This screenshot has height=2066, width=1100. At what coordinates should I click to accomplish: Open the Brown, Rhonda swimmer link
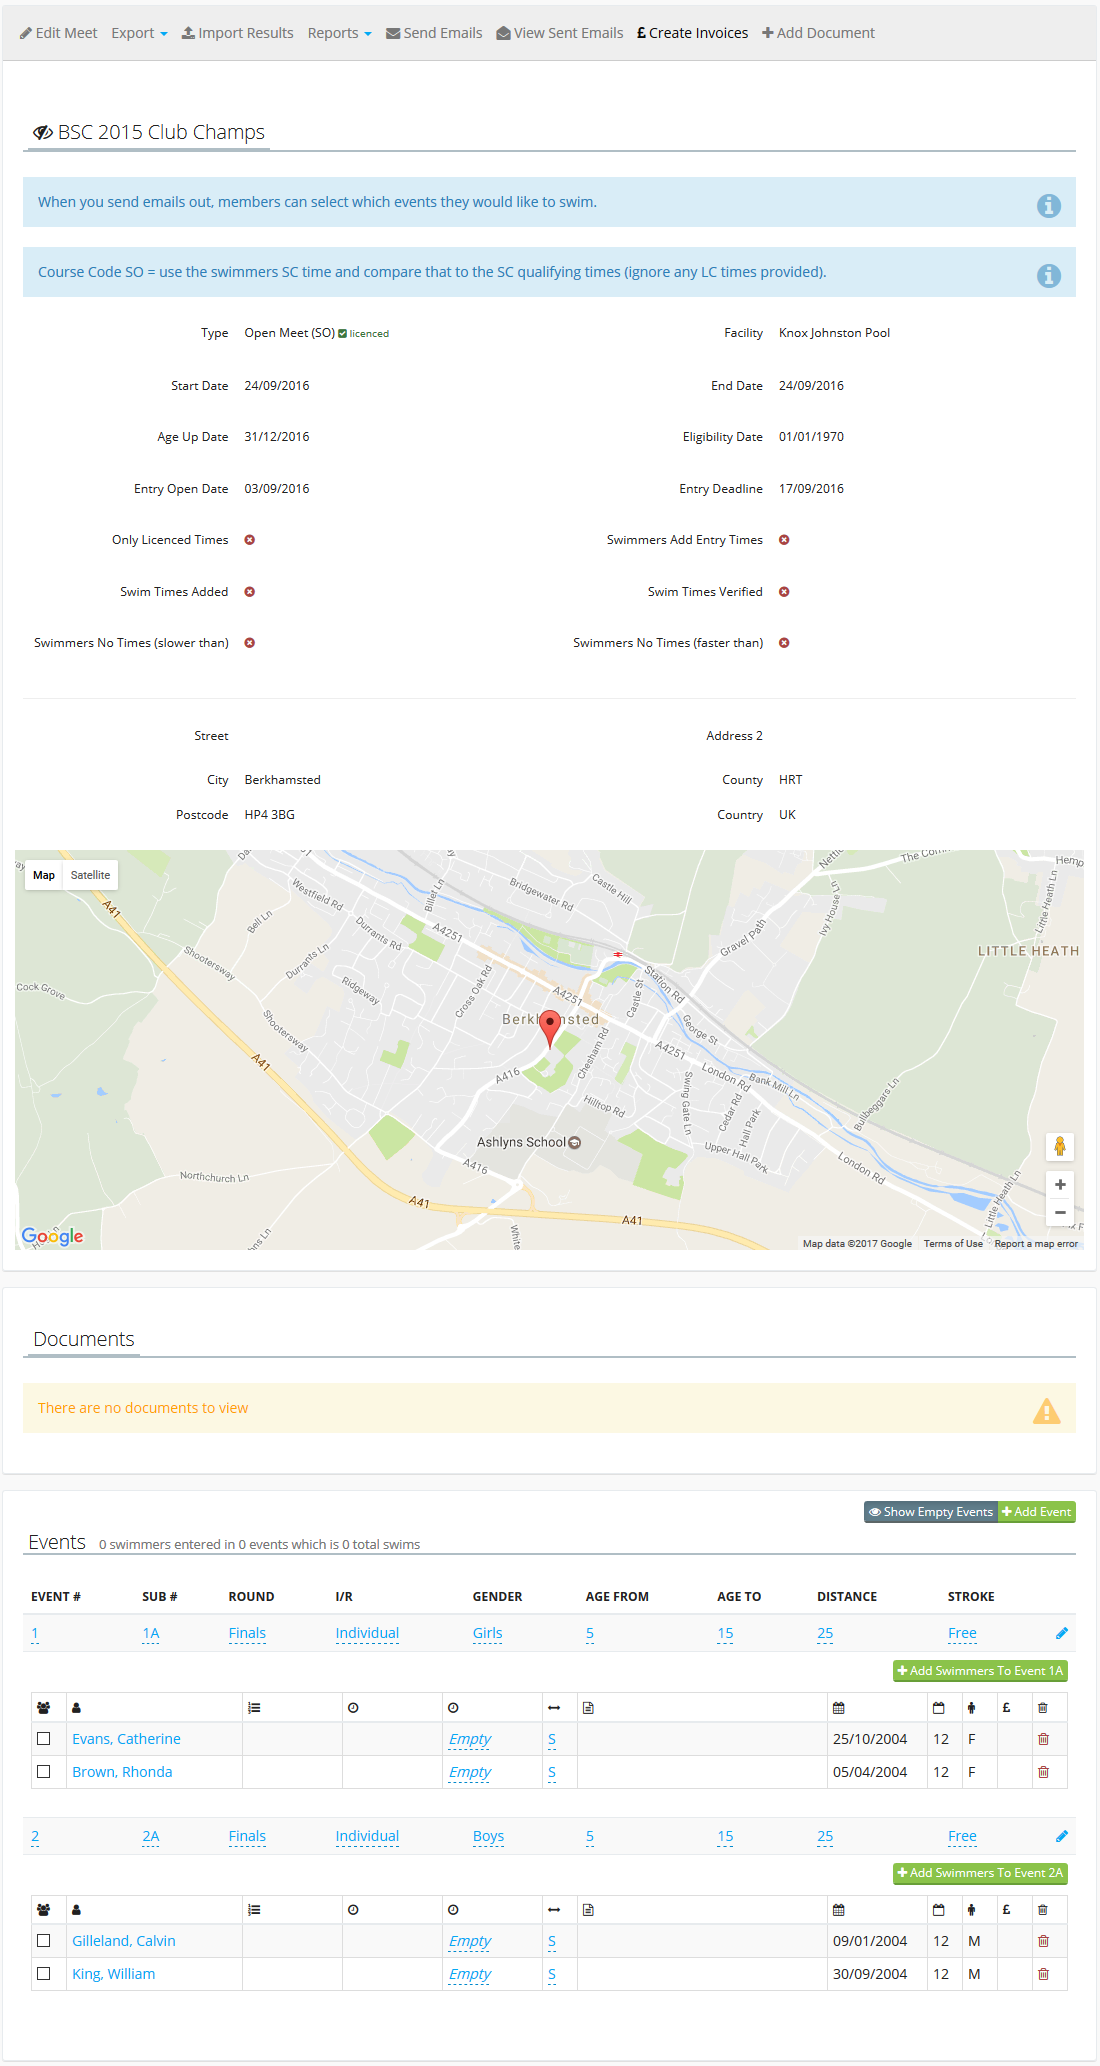[122, 1772]
